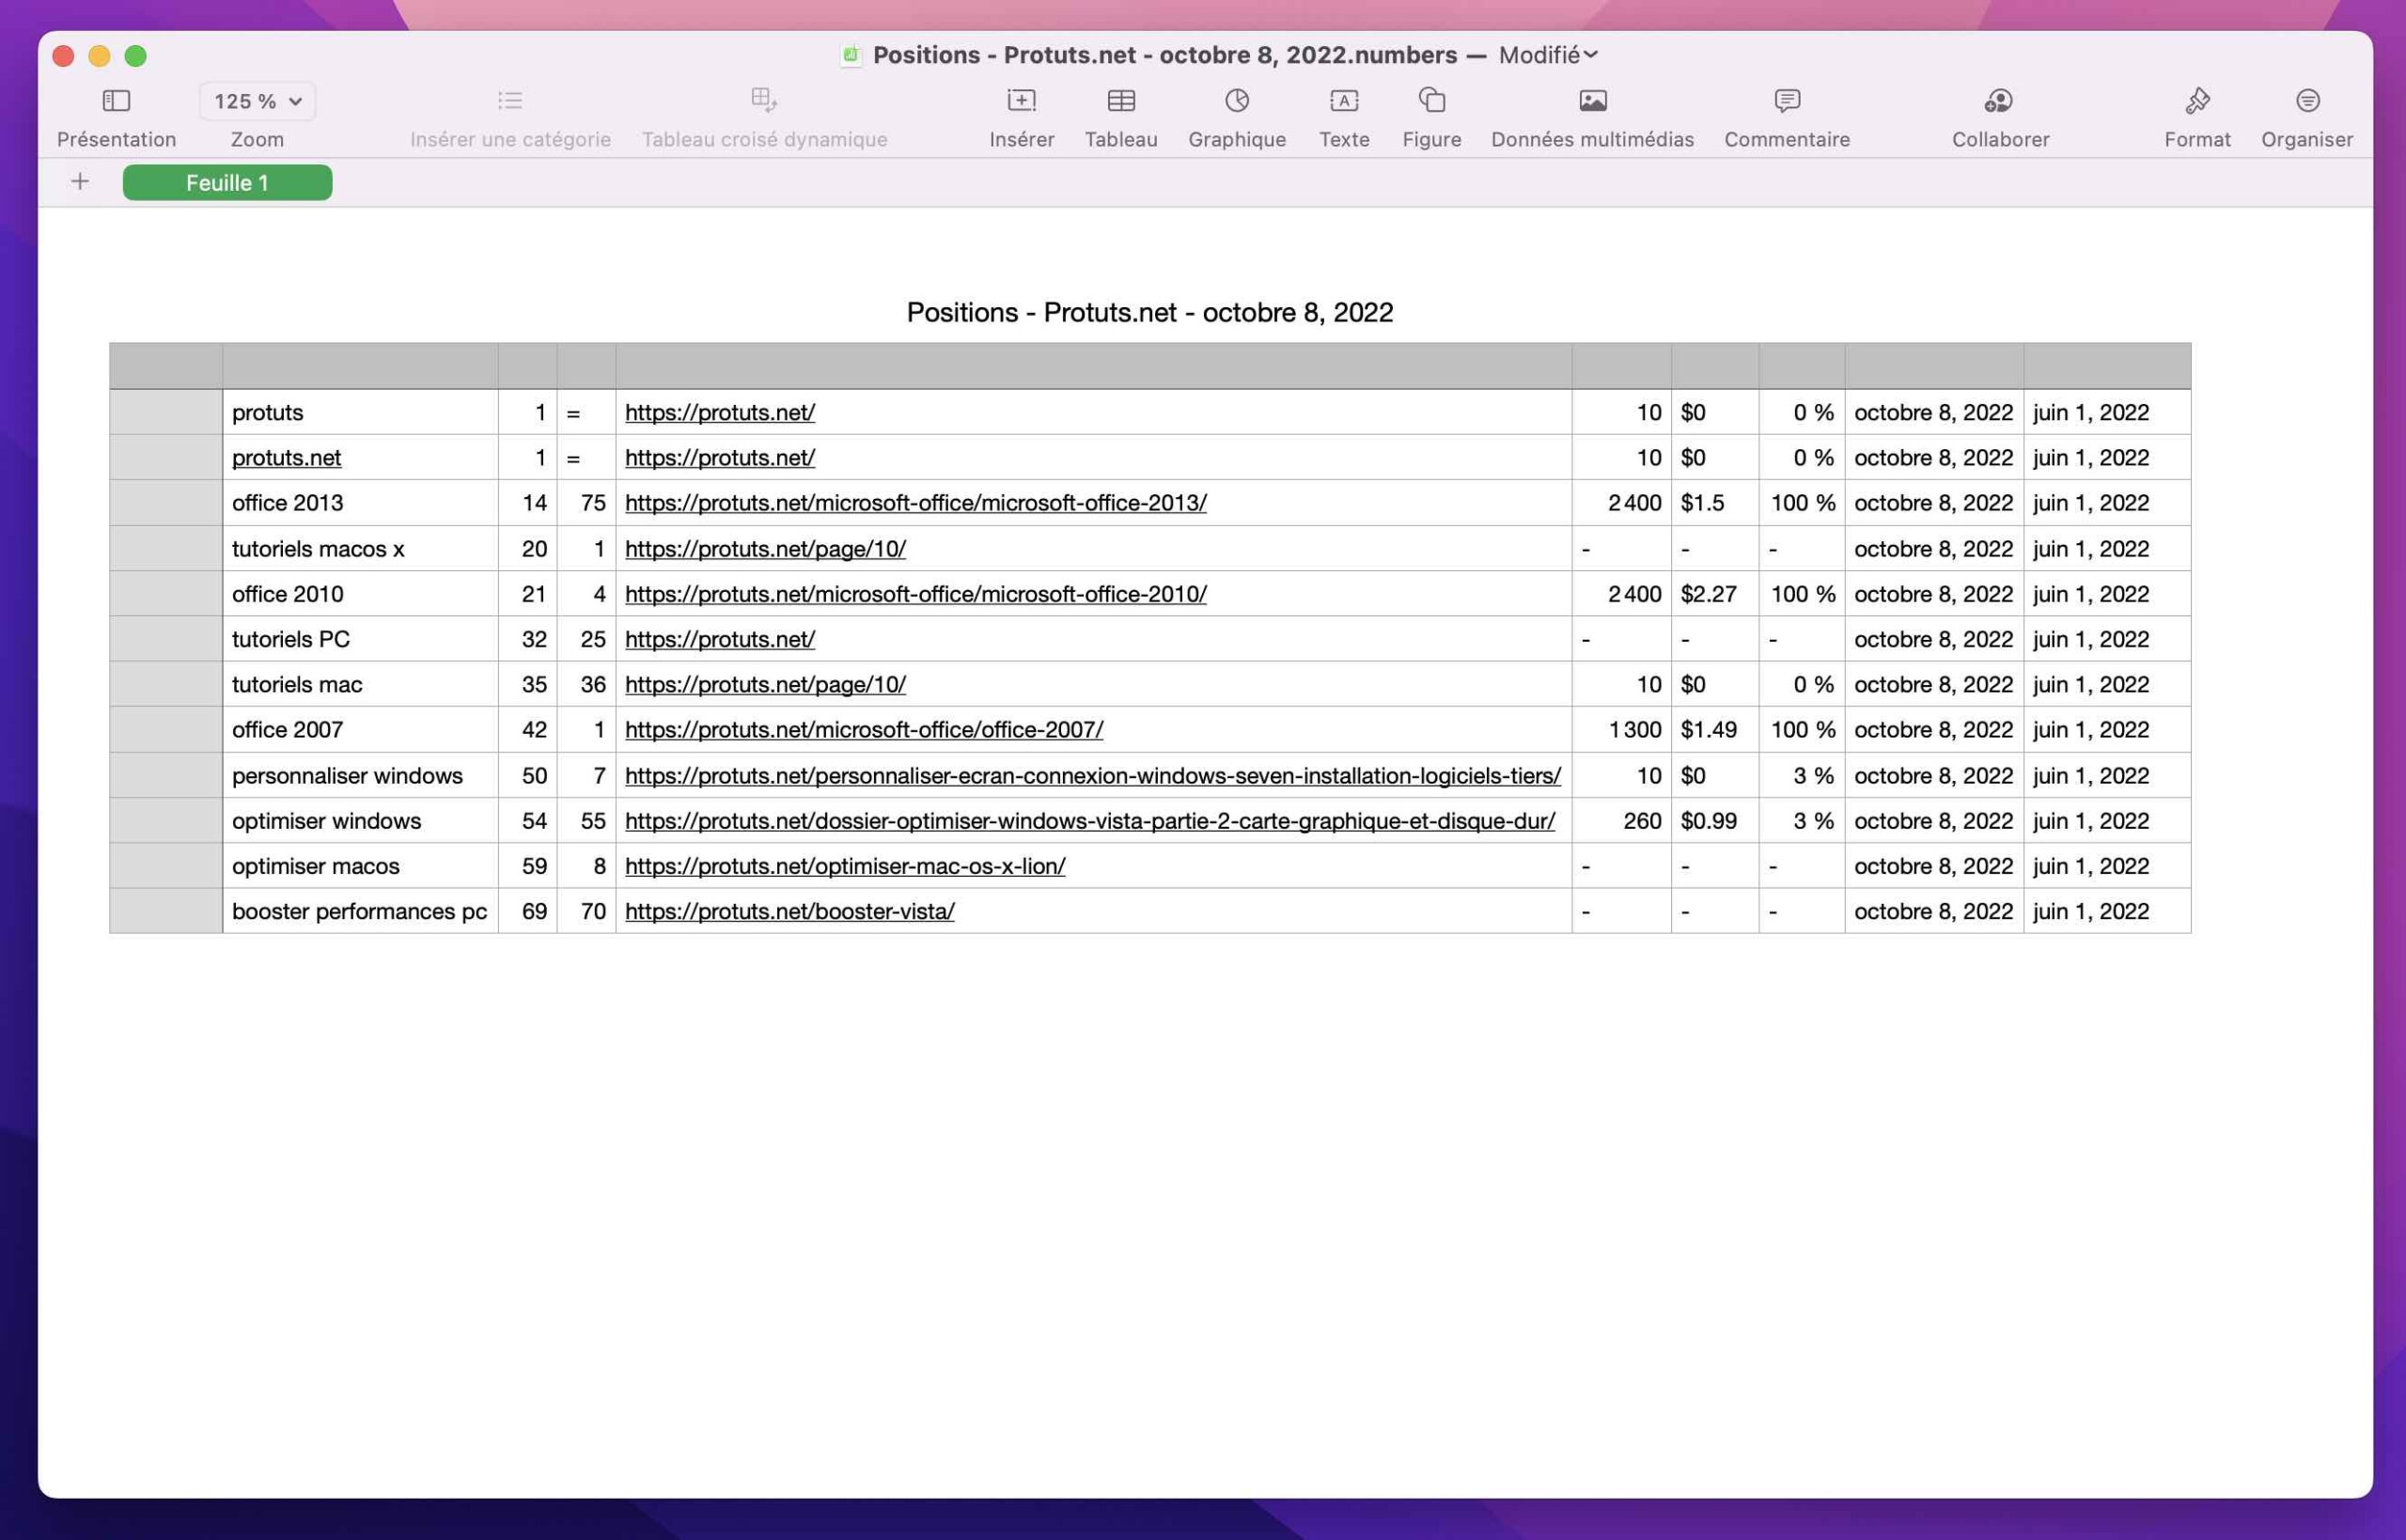Enter full screen with the green button
2406x1540 pixels.
(135, 56)
